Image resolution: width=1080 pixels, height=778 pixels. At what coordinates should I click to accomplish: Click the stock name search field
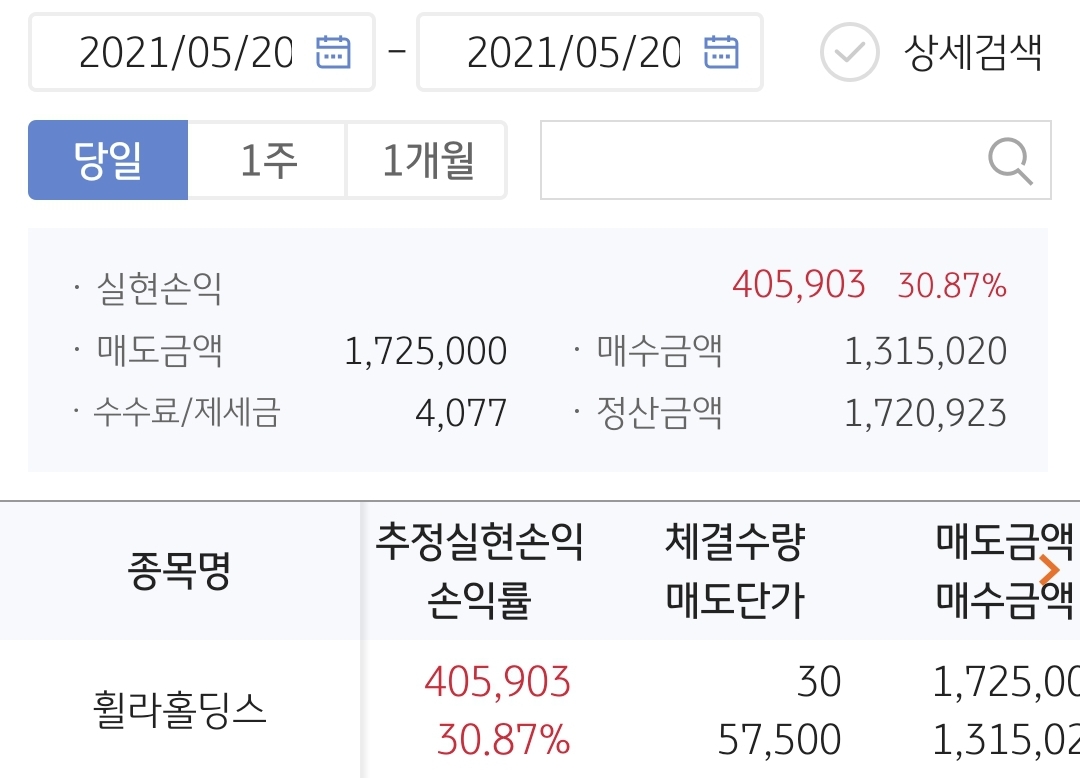click(760, 160)
